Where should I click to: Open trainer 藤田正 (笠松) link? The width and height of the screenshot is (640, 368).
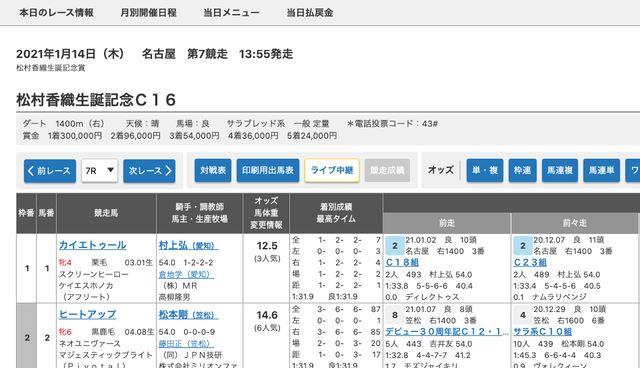[186, 344]
